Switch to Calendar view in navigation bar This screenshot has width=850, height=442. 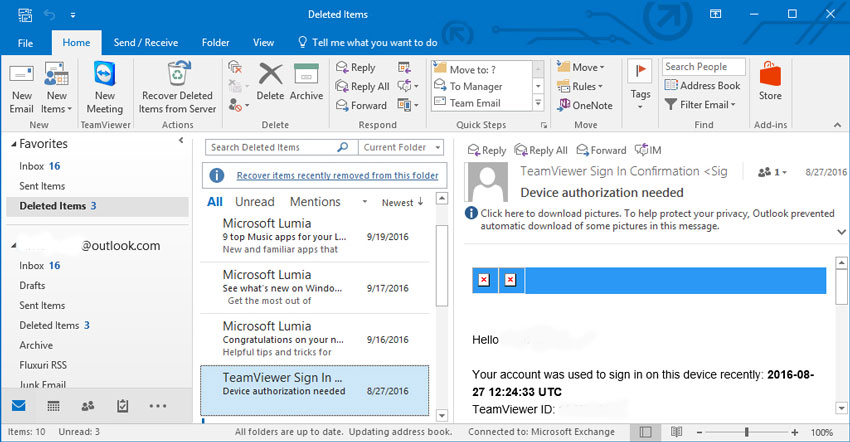tap(53, 406)
